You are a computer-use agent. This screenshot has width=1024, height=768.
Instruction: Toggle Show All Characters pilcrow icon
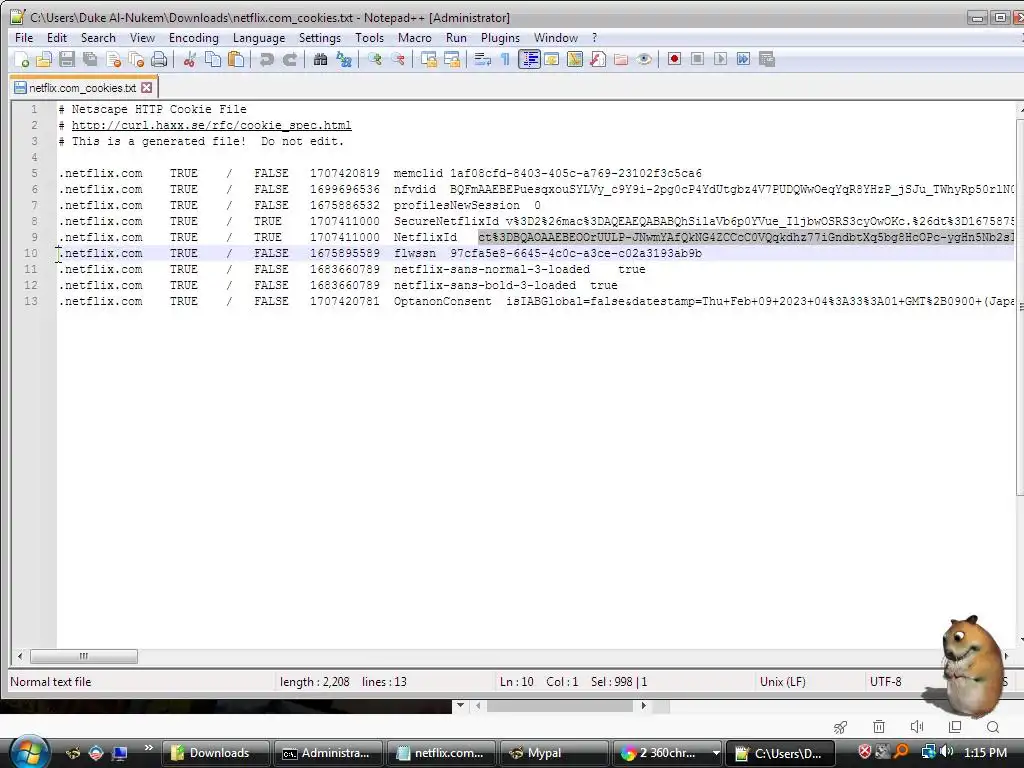(x=505, y=59)
